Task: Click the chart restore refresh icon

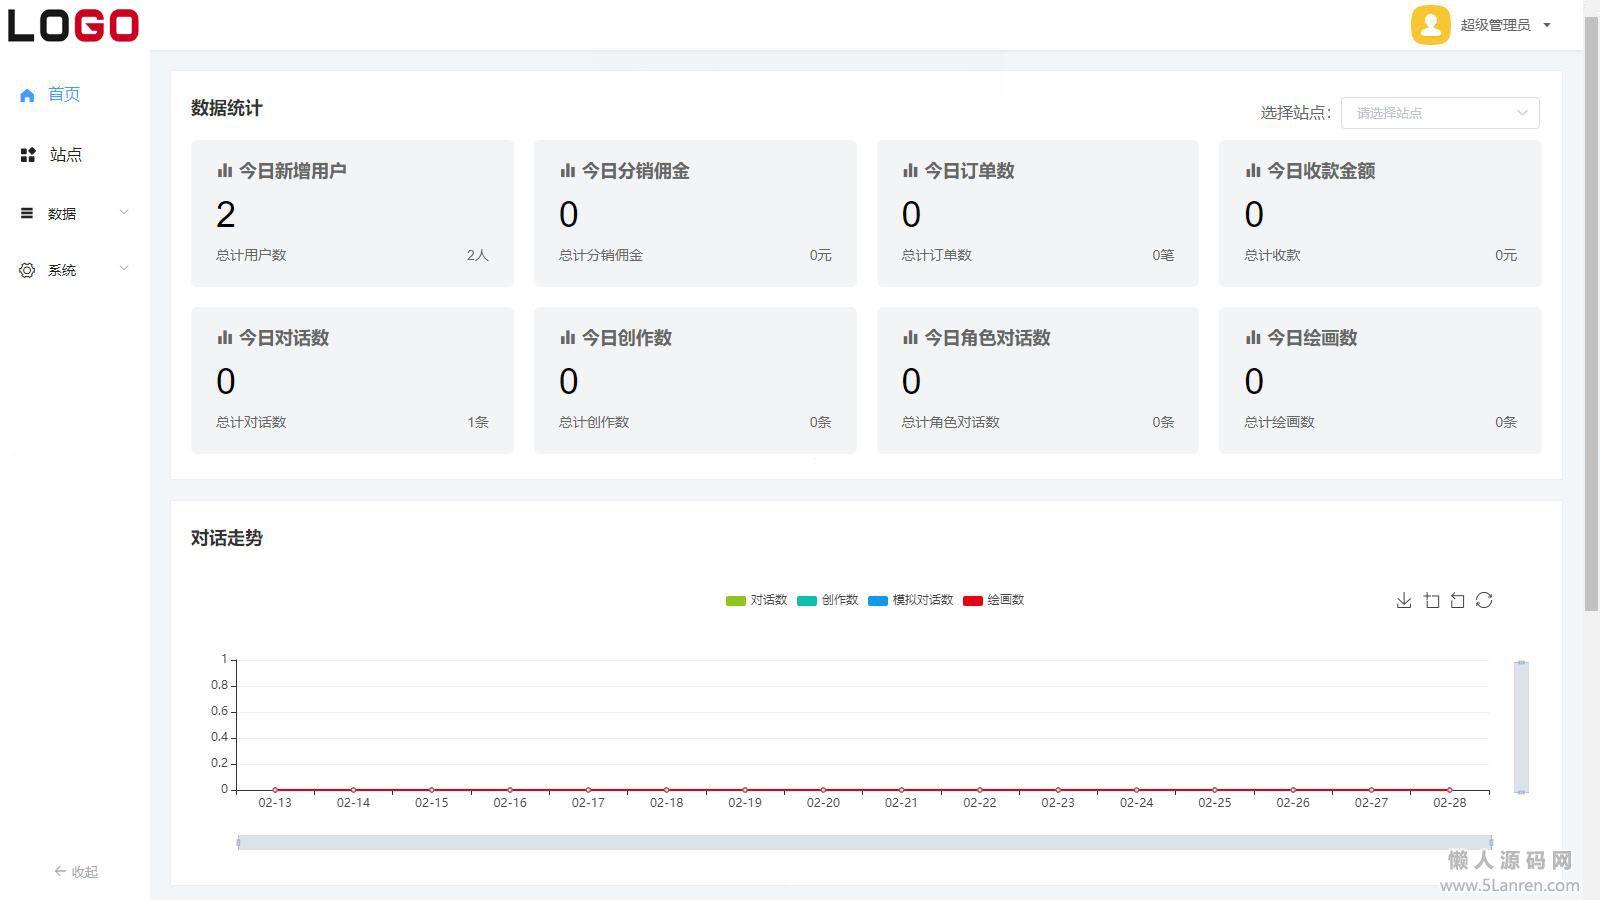Action: click(1484, 600)
